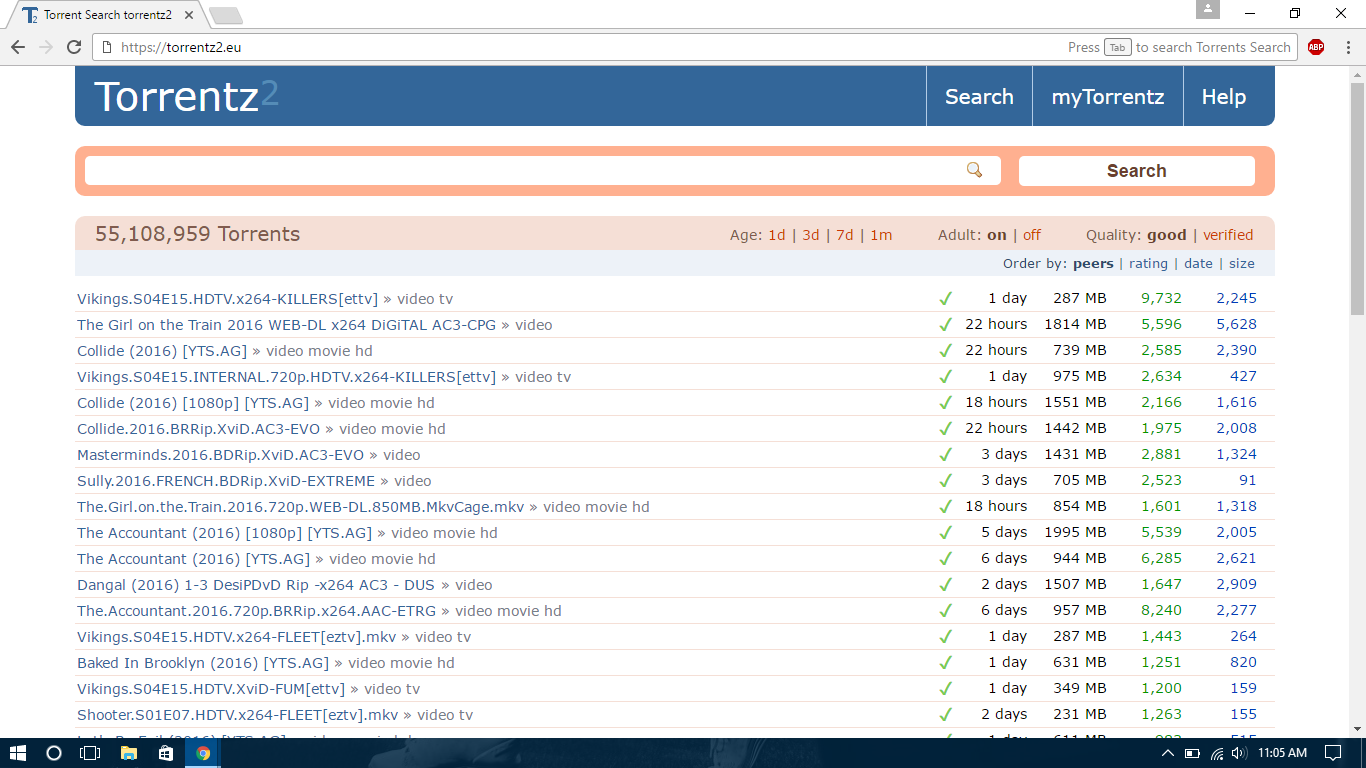Click verified checkmark for Dangal row

coord(945,585)
